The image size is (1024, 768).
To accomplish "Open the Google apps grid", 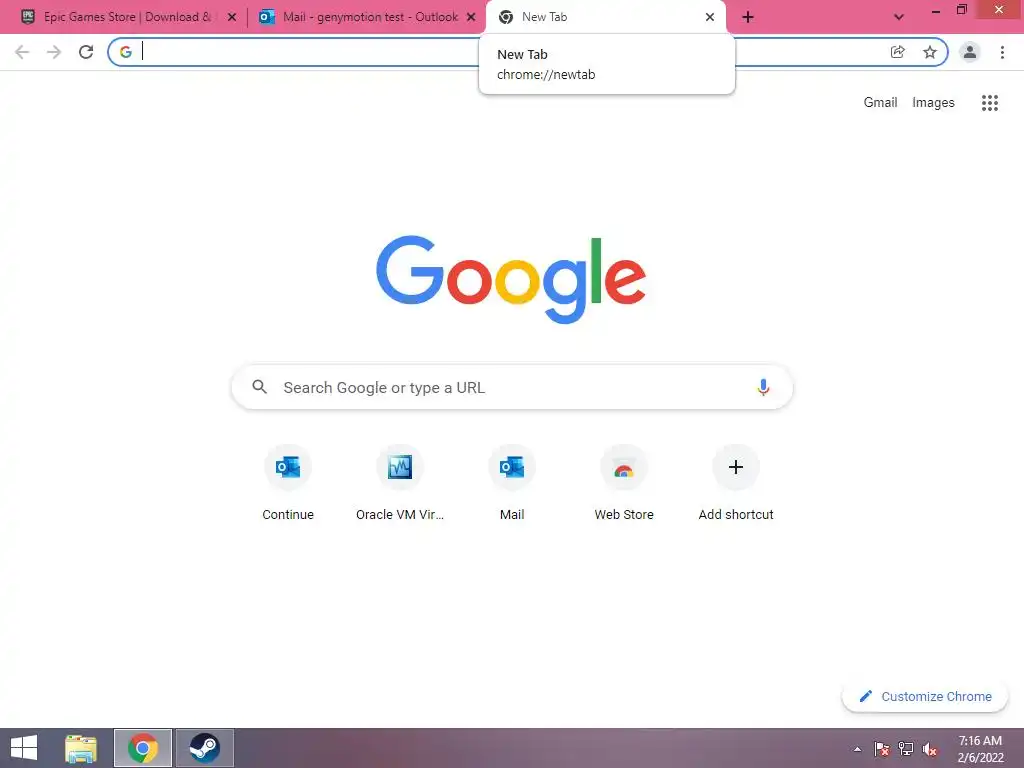I will click(x=990, y=103).
